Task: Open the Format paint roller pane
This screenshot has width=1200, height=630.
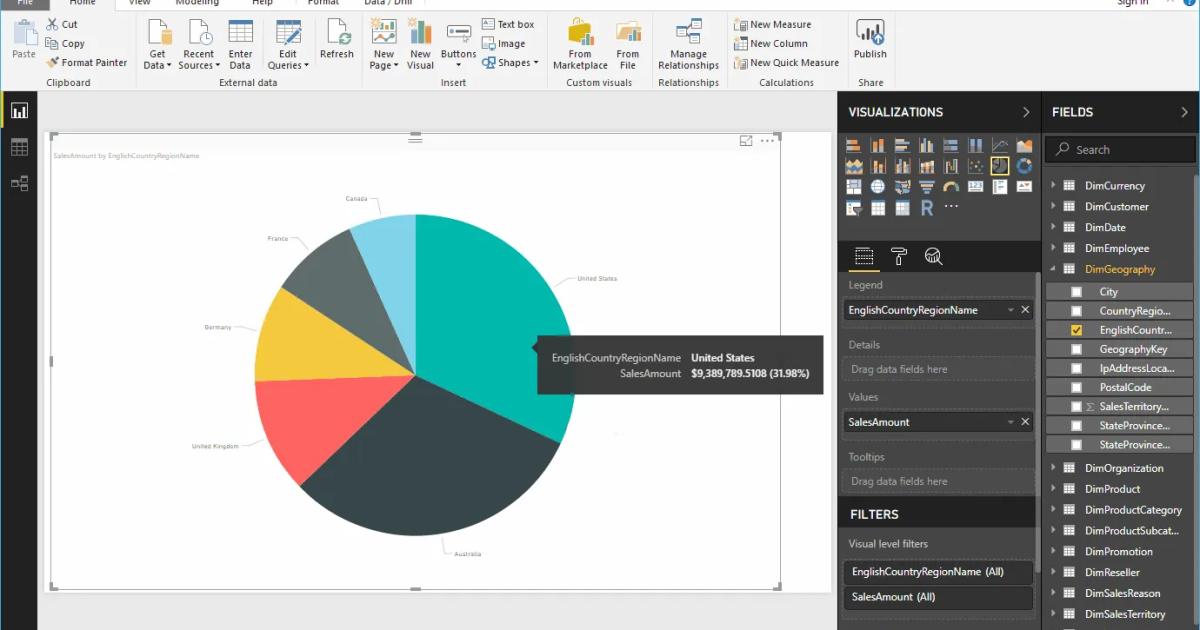Action: tap(899, 257)
